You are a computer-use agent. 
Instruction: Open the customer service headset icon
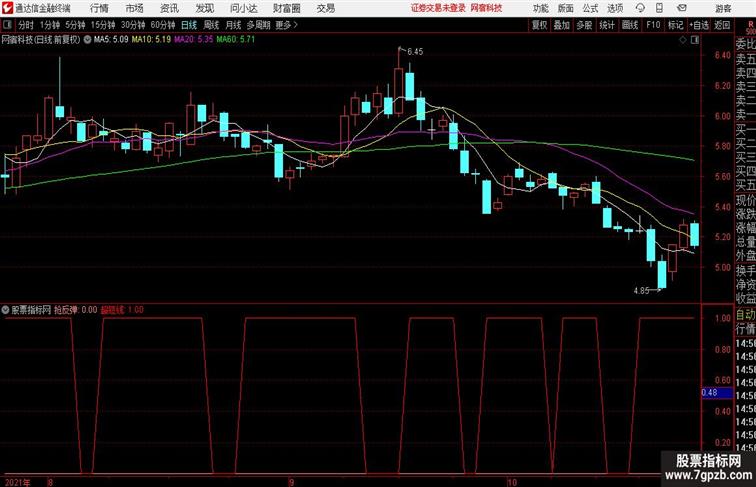[640, 8]
